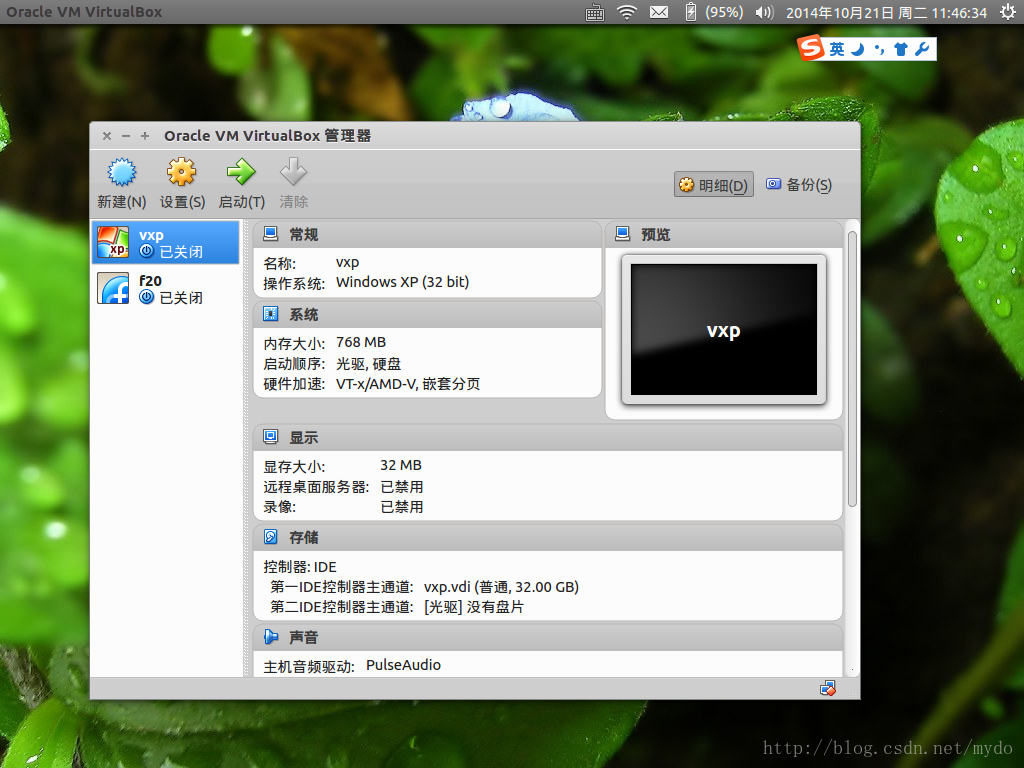Switch to Details (明细) view

coord(714,185)
